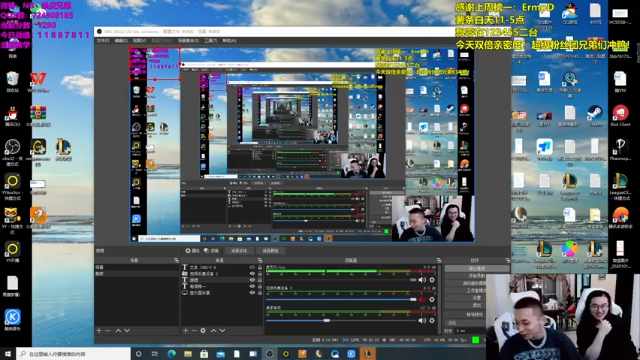The image size is (640, 360).
Task: Toggle the eye icon on the selected third source row
Action: tap(252, 280)
